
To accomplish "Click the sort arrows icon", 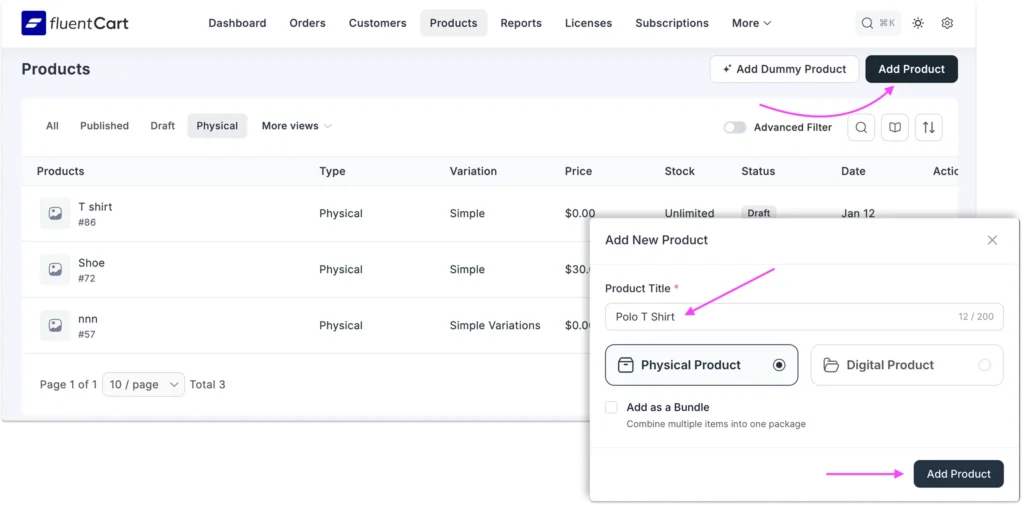I will (x=929, y=127).
